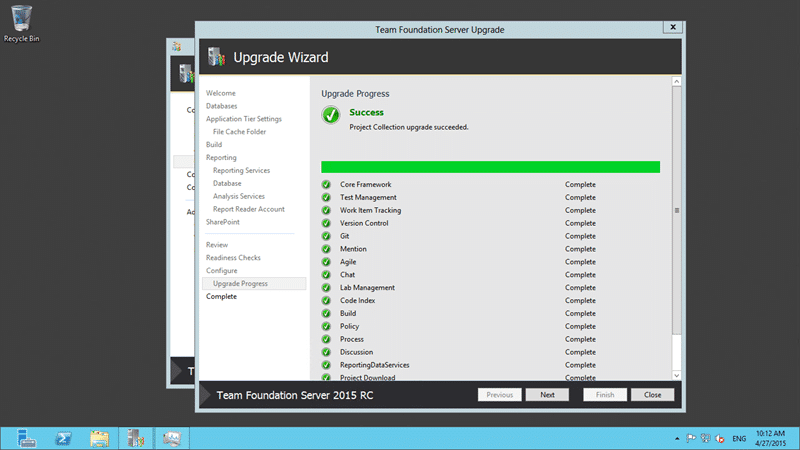Click the network tray icon
The image size is (800, 450).
point(706,438)
